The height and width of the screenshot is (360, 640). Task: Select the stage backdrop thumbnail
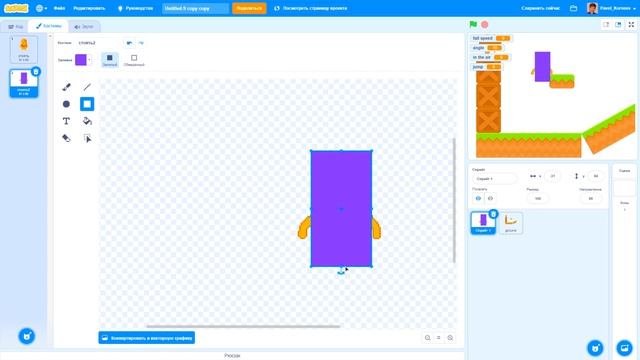coord(624,188)
